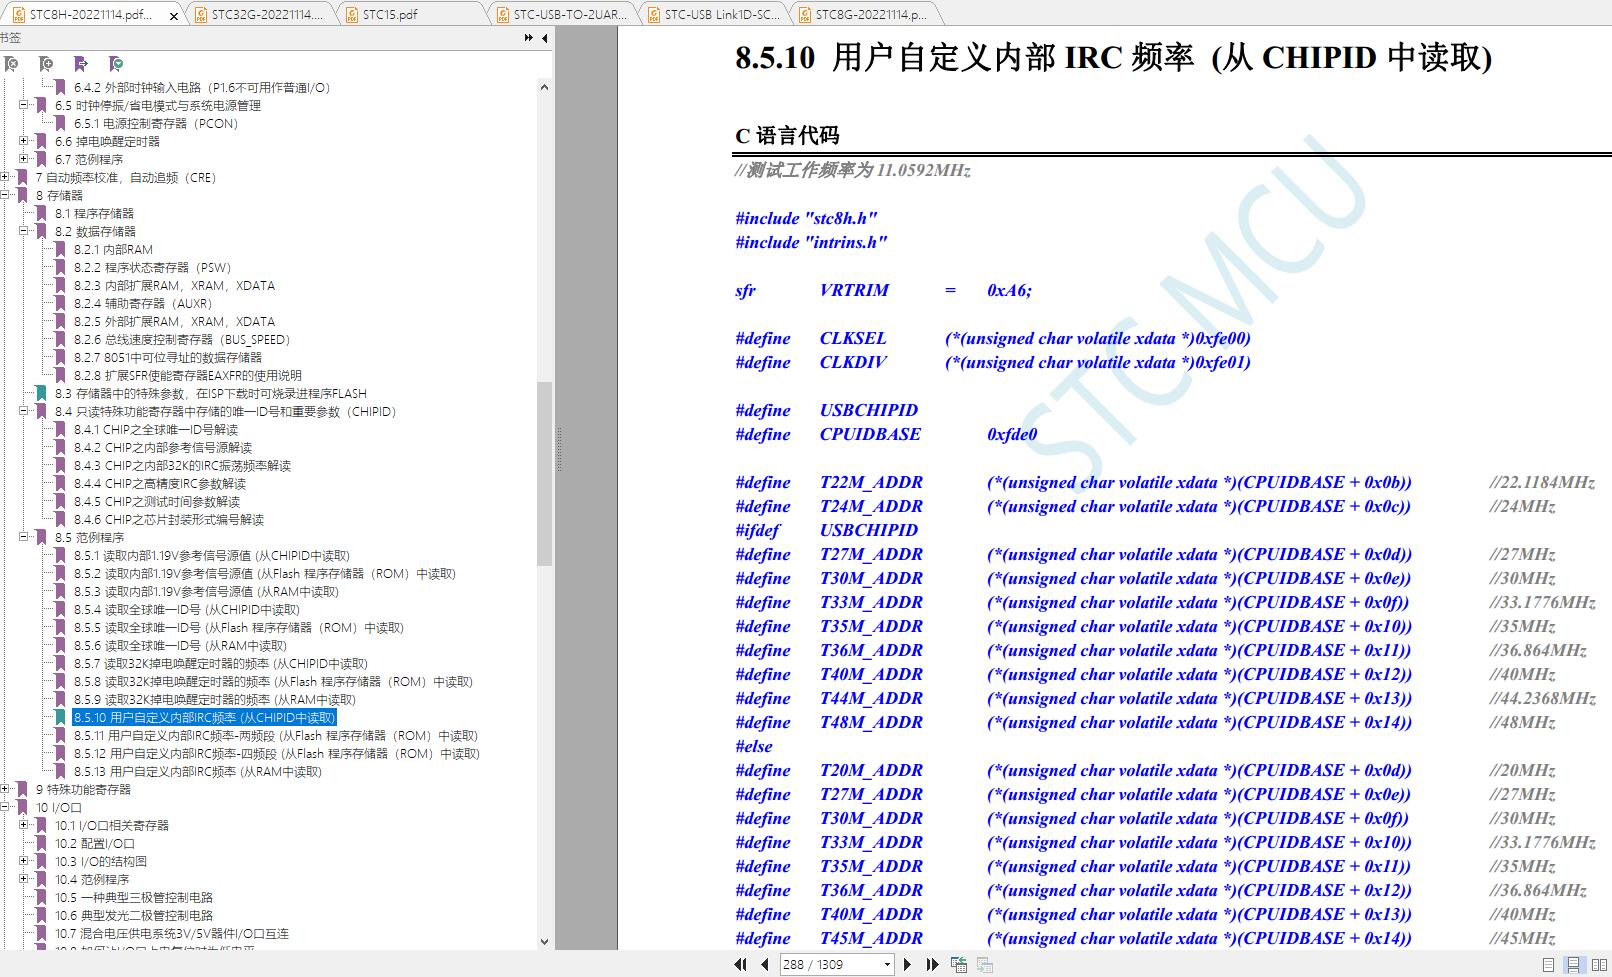Open bookmark 8.5.13 从RAM中读取
The image size is (1612, 977).
198,771
